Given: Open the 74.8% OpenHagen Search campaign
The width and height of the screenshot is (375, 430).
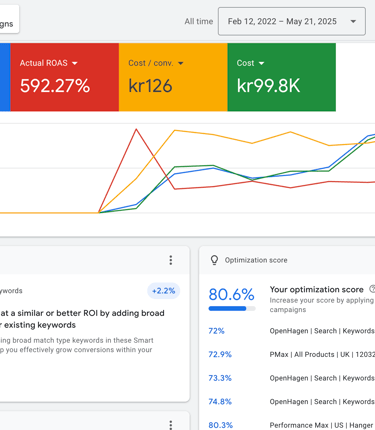Looking at the screenshot, I should (322, 402).
